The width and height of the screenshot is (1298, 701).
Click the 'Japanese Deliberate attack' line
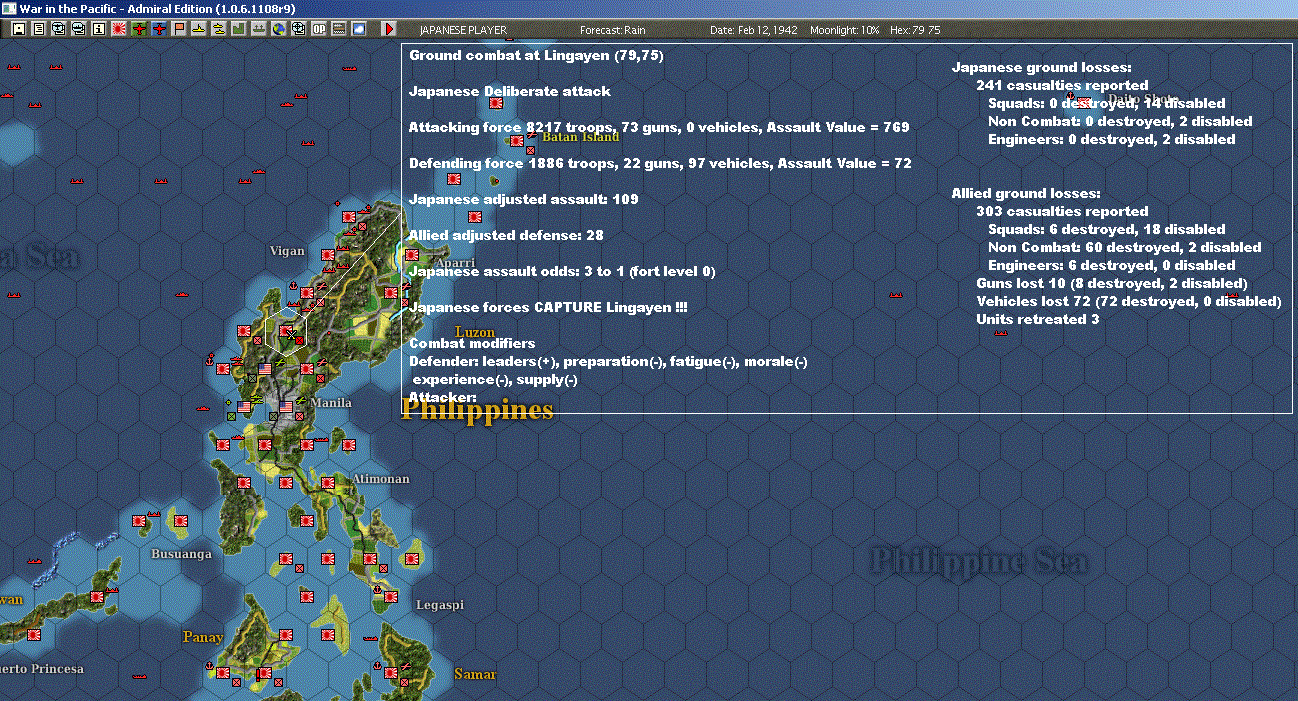(x=510, y=91)
